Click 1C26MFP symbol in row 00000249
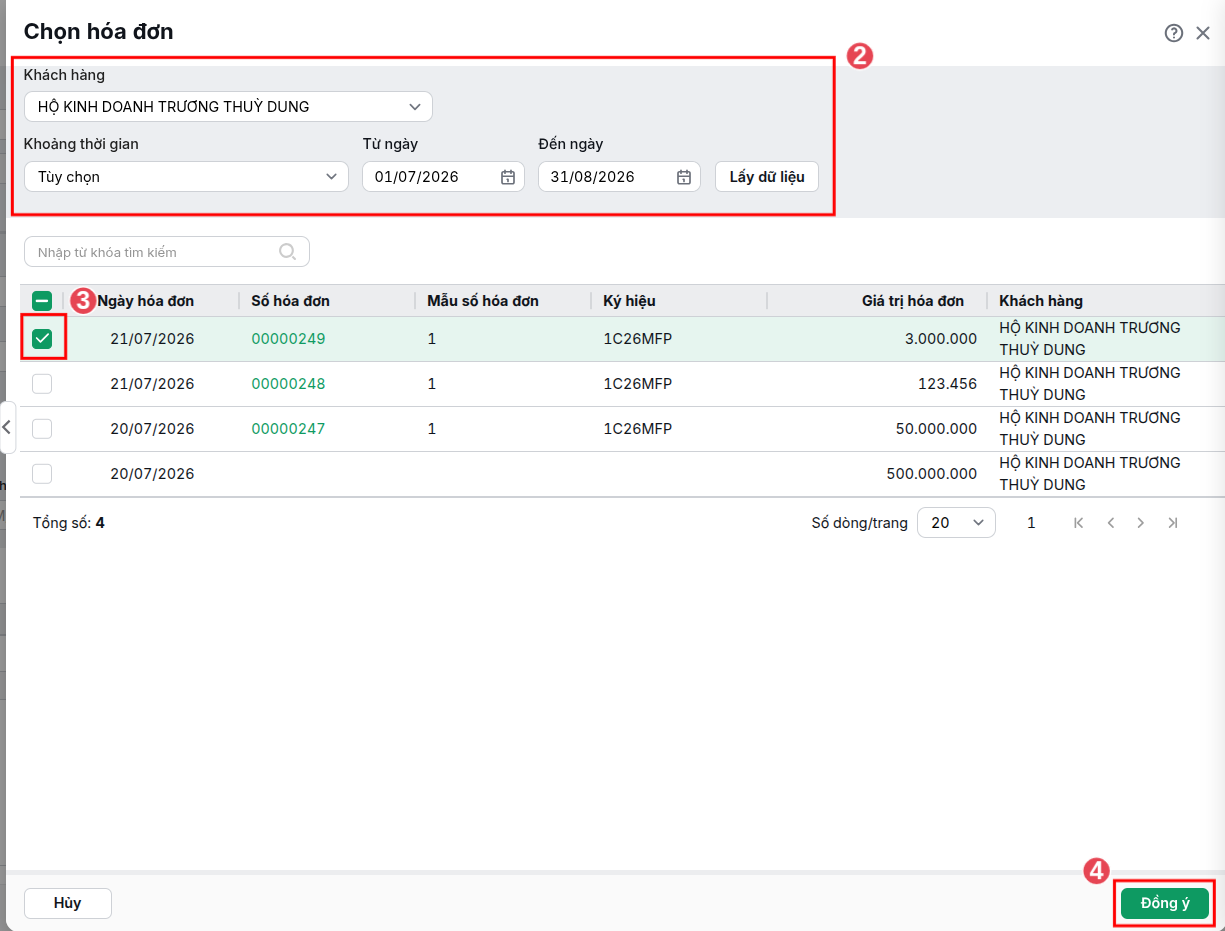The image size is (1225, 931). coord(638,339)
